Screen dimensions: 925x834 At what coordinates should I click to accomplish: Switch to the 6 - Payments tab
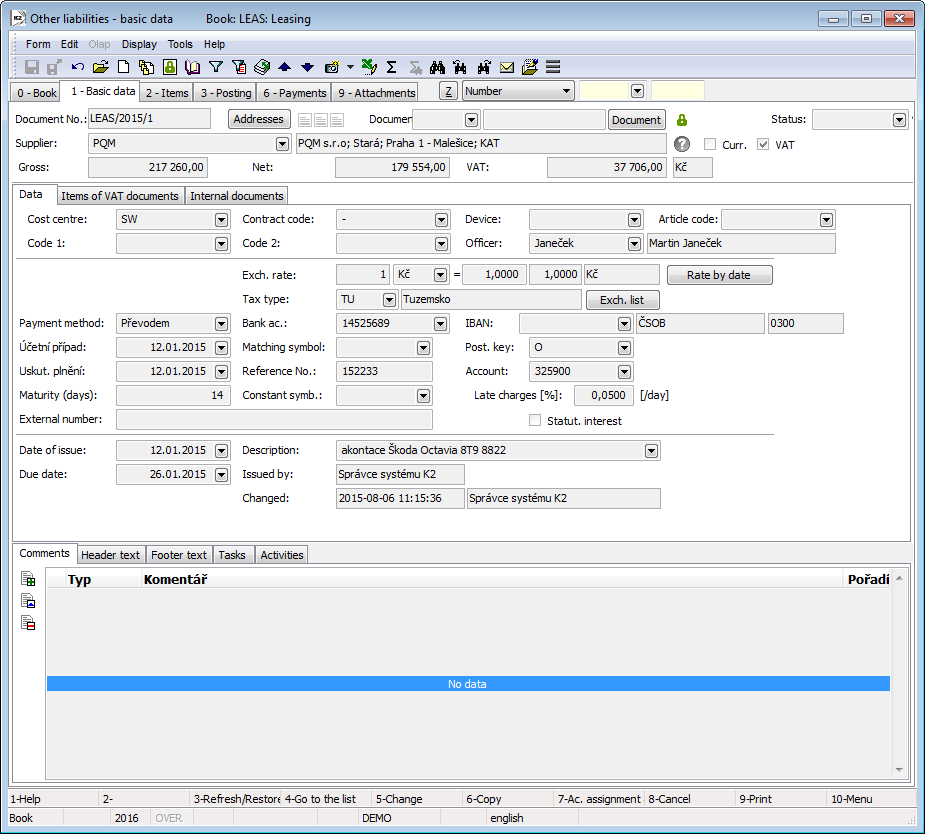(294, 93)
